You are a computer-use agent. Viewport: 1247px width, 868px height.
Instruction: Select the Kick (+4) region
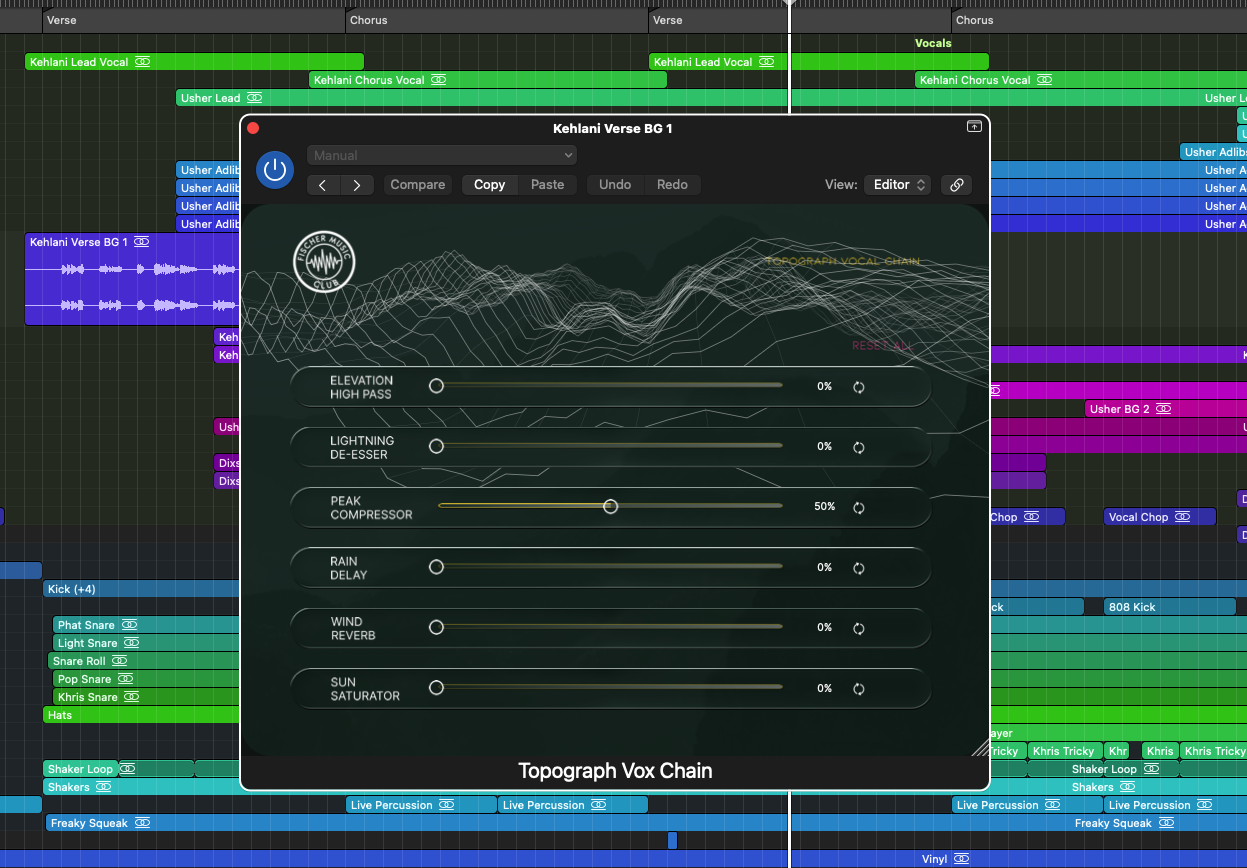[x=142, y=589]
